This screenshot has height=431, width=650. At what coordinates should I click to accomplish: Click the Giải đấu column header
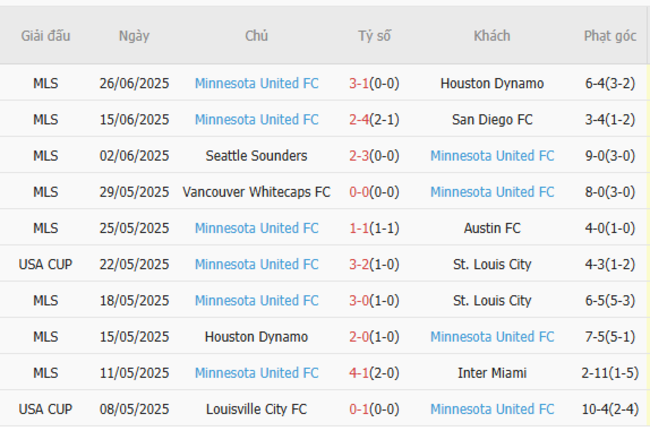[45, 36]
